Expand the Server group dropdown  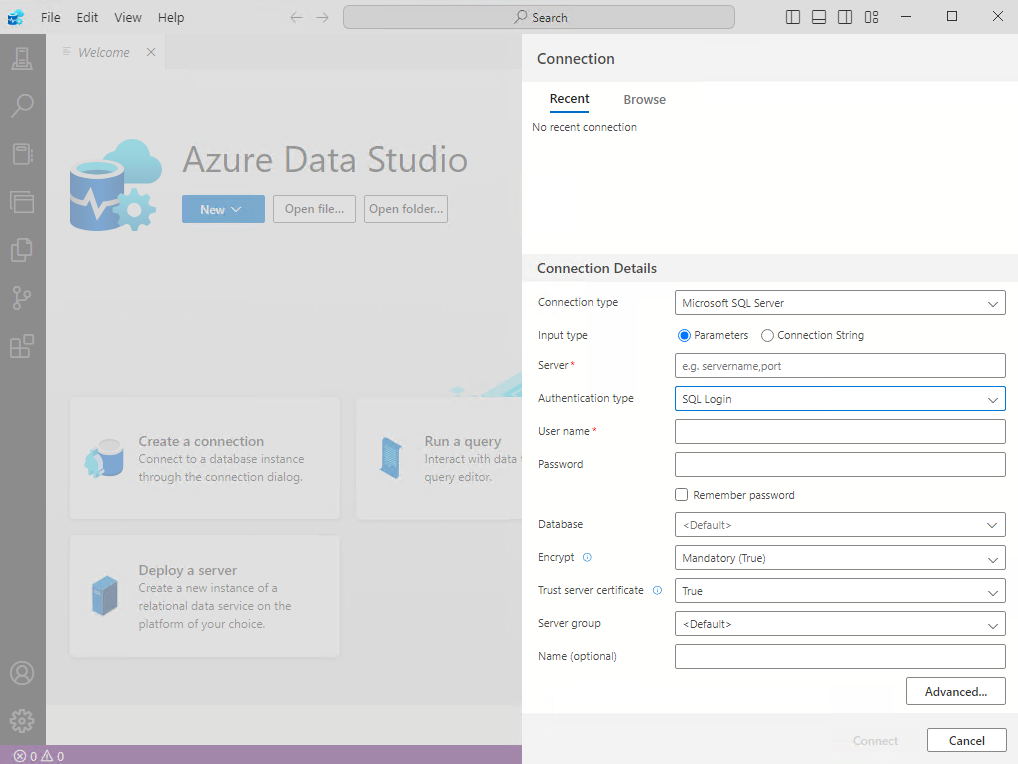click(x=840, y=624)
